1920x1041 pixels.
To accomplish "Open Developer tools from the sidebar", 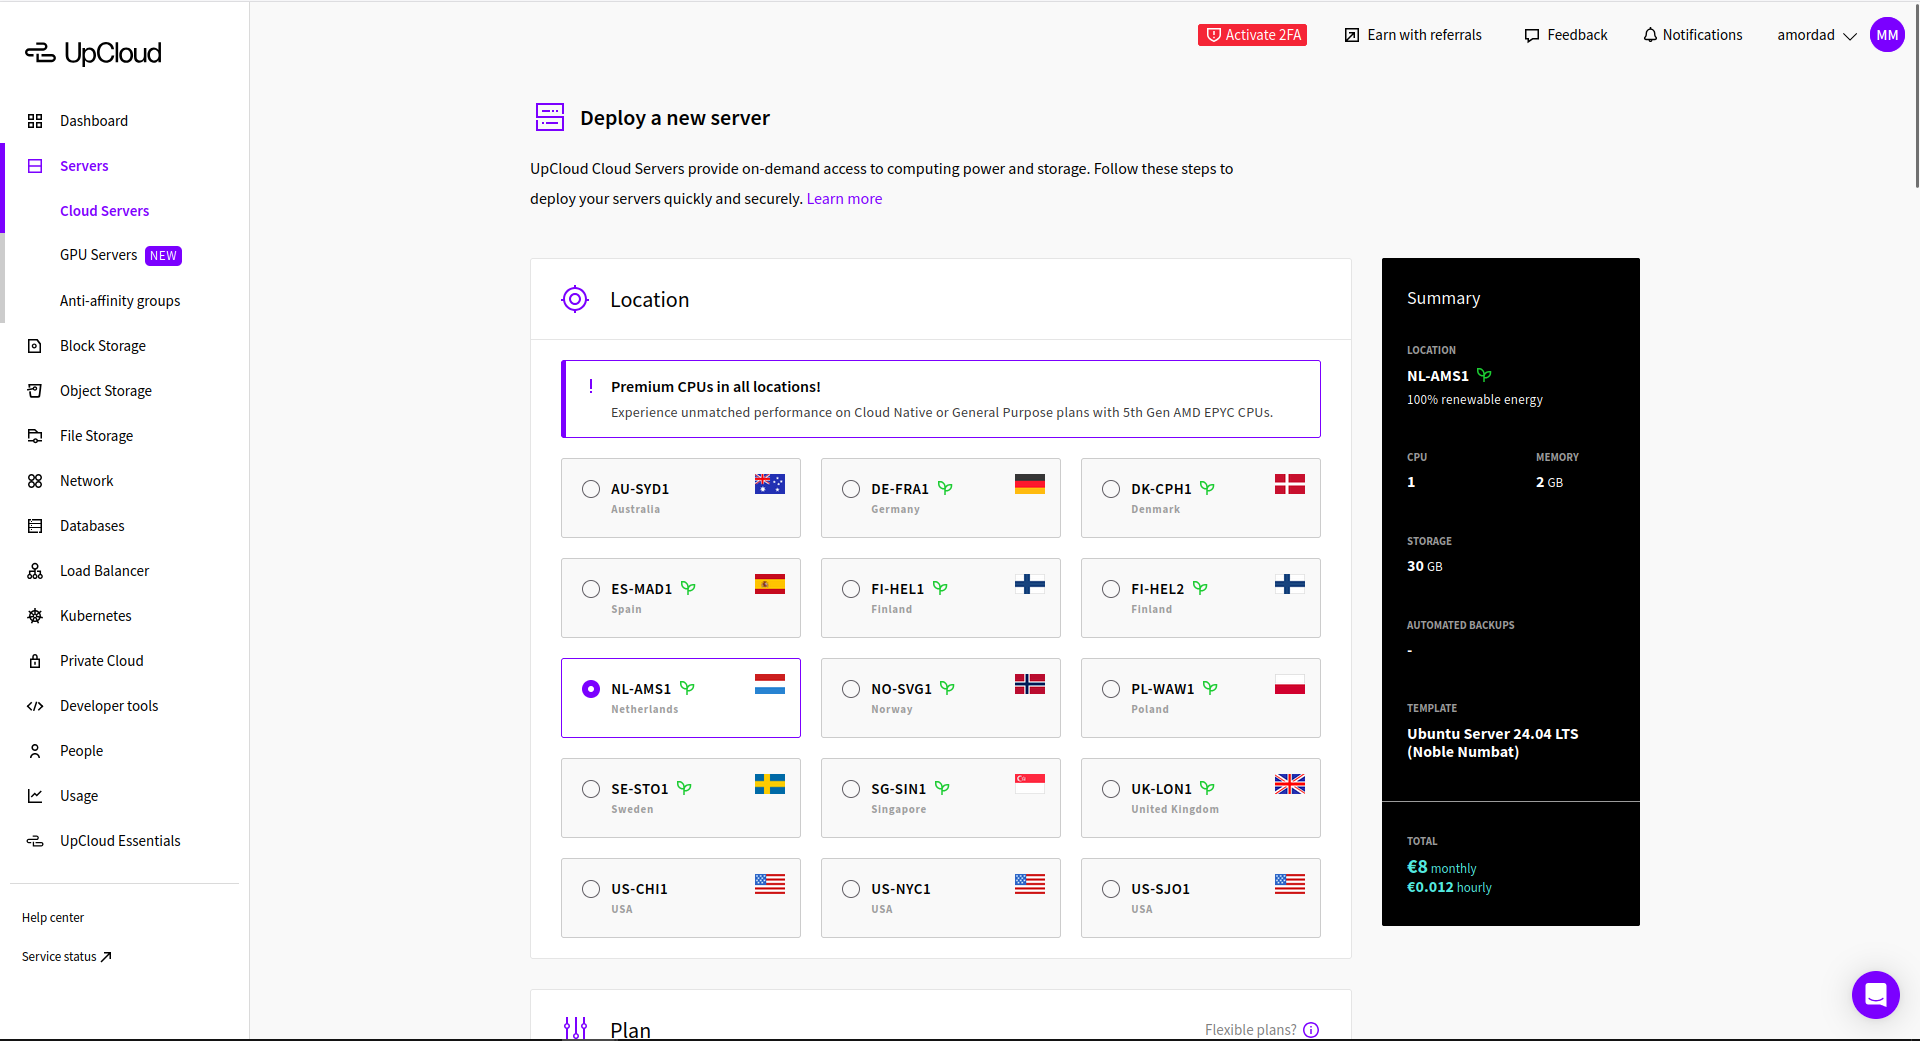I will click(x=108, y=706).
